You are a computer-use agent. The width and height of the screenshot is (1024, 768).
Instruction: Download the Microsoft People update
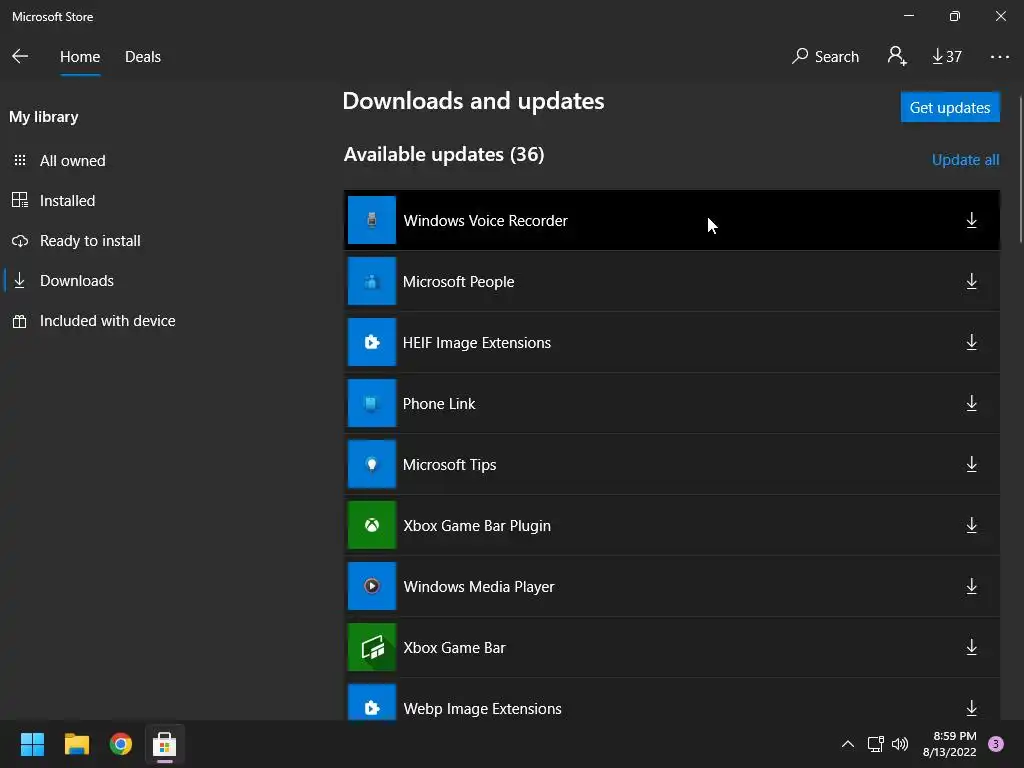click(x=972, y=281)
